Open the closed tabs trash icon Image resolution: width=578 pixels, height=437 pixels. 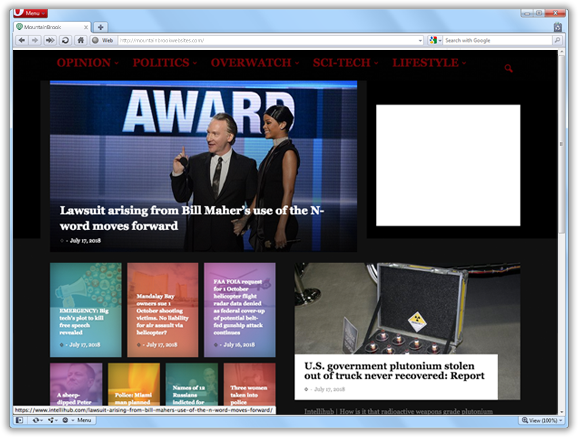click(x=558, y=27)
